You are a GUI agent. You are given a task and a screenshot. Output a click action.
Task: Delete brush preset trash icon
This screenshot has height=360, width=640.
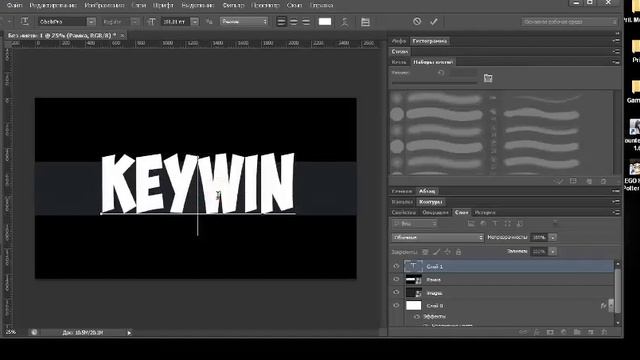click(x=603, y=181)
